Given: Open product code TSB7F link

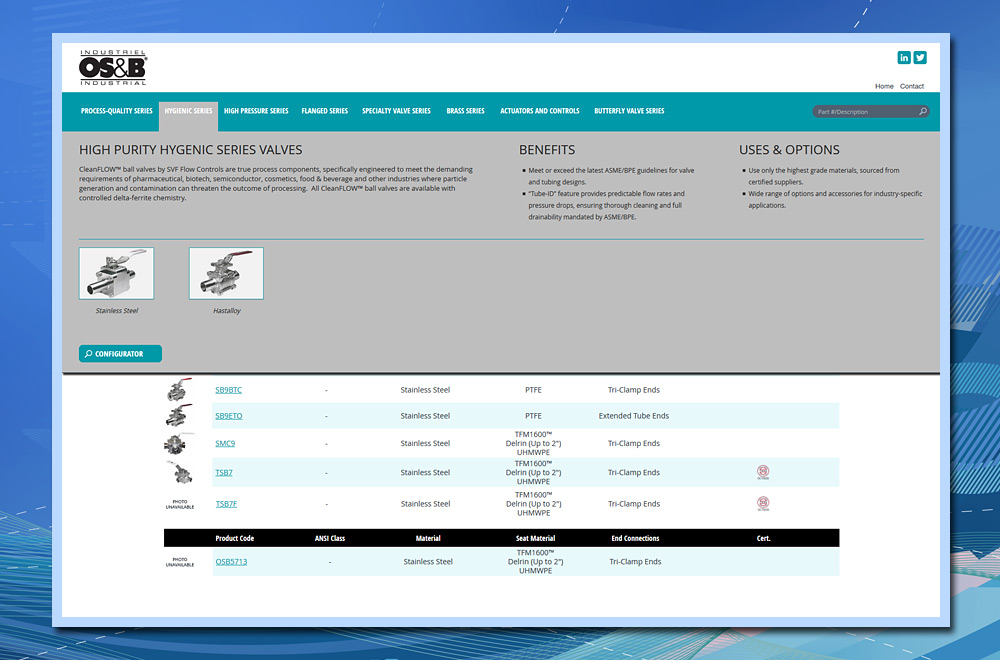Looking at the screenshot, I should pyautogui.click(x=226, y=504).
